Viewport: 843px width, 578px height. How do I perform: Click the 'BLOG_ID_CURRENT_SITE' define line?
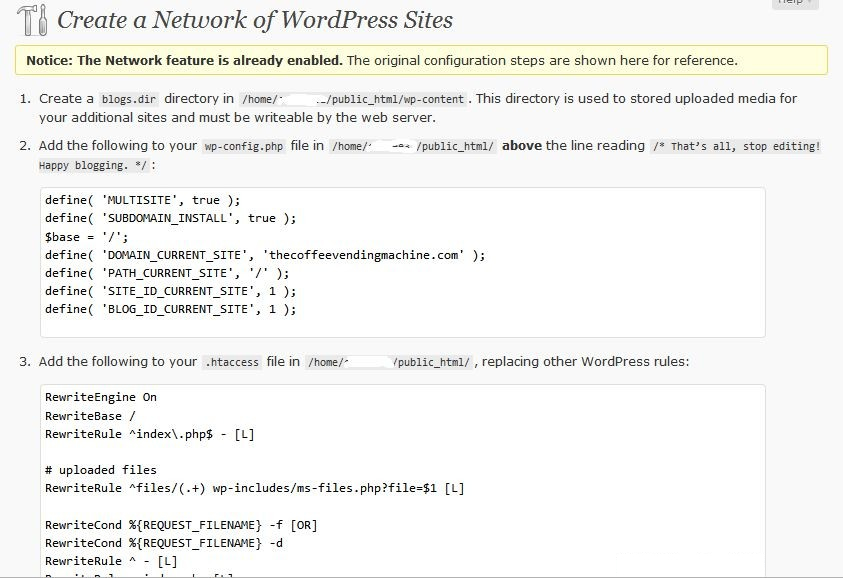tap(170, 309)
